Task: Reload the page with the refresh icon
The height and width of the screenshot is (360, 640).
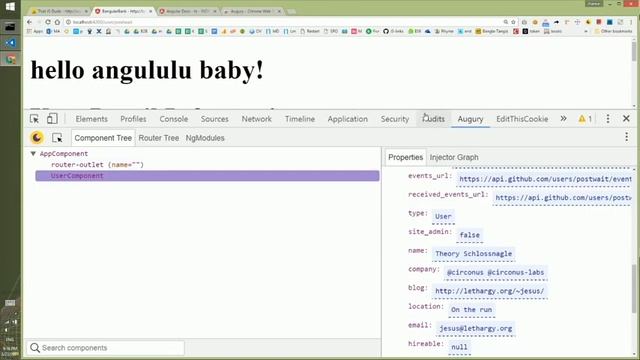Action: (x=48, y=22)
